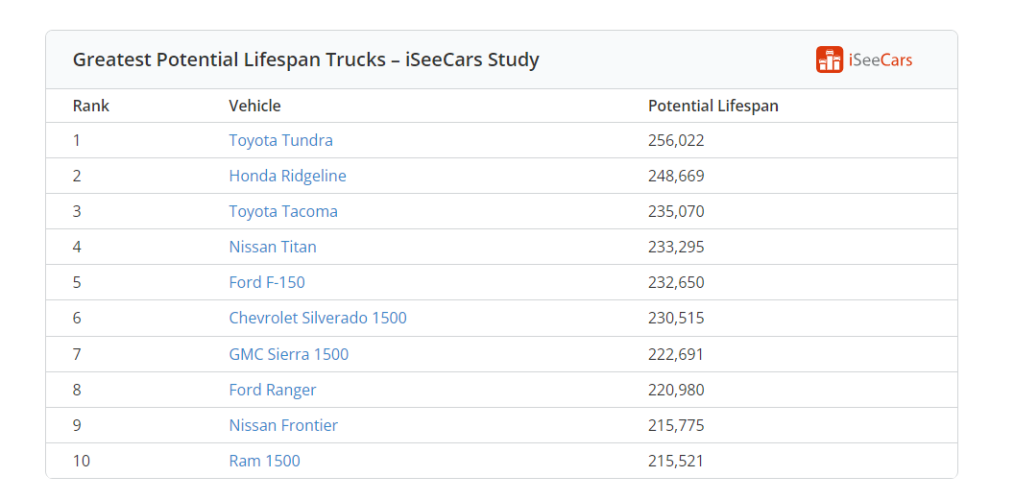The width and height of the screenshot is (1014, 500).
Task: Click the iSeeCars brand name text
Action: pyautogui.click(x=880, y=60)
